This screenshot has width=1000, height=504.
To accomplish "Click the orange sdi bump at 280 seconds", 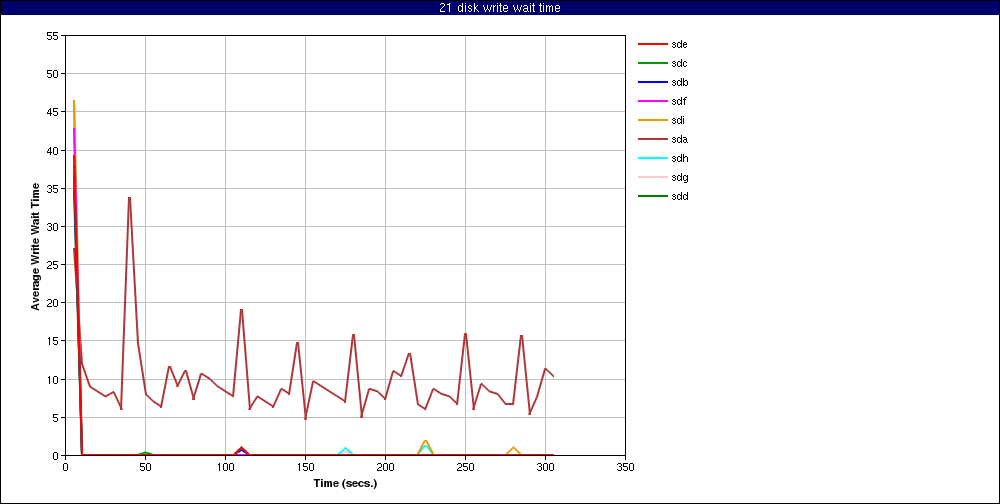I will pos(513,448).
